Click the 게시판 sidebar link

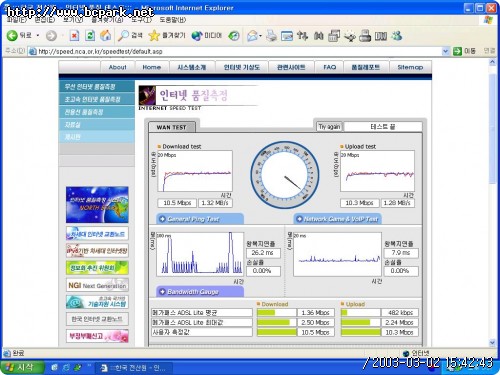coord(97,137)
